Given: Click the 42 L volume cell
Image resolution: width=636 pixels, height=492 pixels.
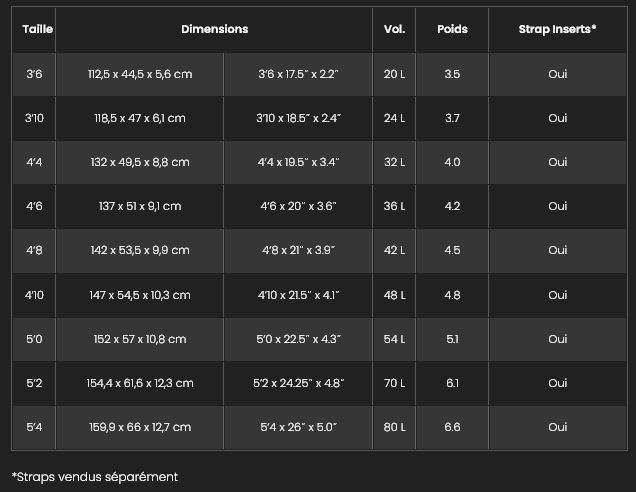Looking at the screenshot, I should pyautogui.click(x=394, y=250).
